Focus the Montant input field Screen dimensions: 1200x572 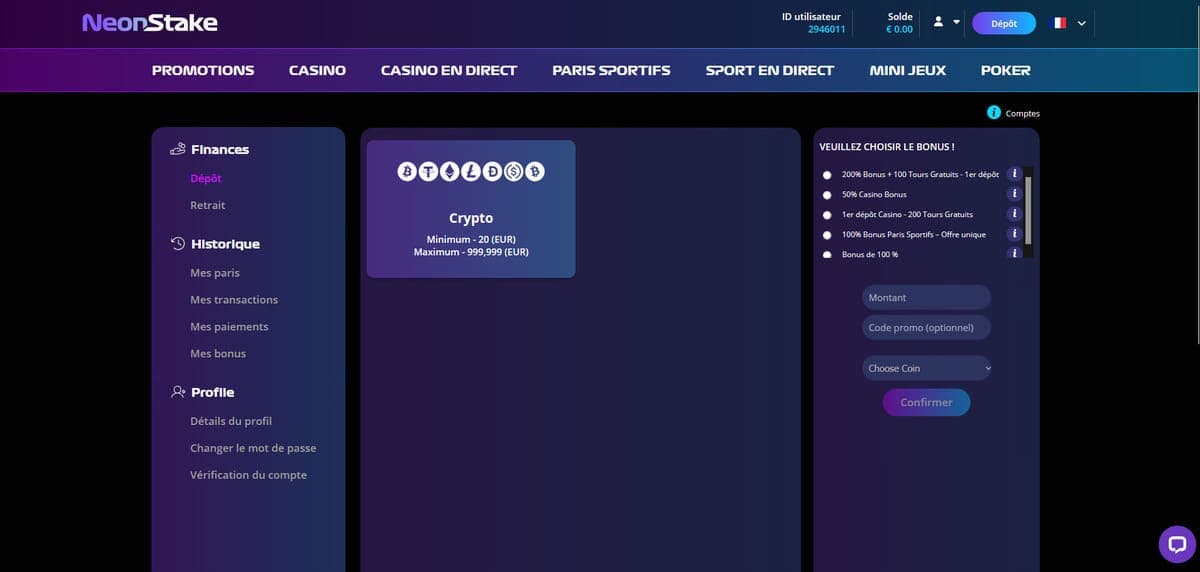click(926, 297)
